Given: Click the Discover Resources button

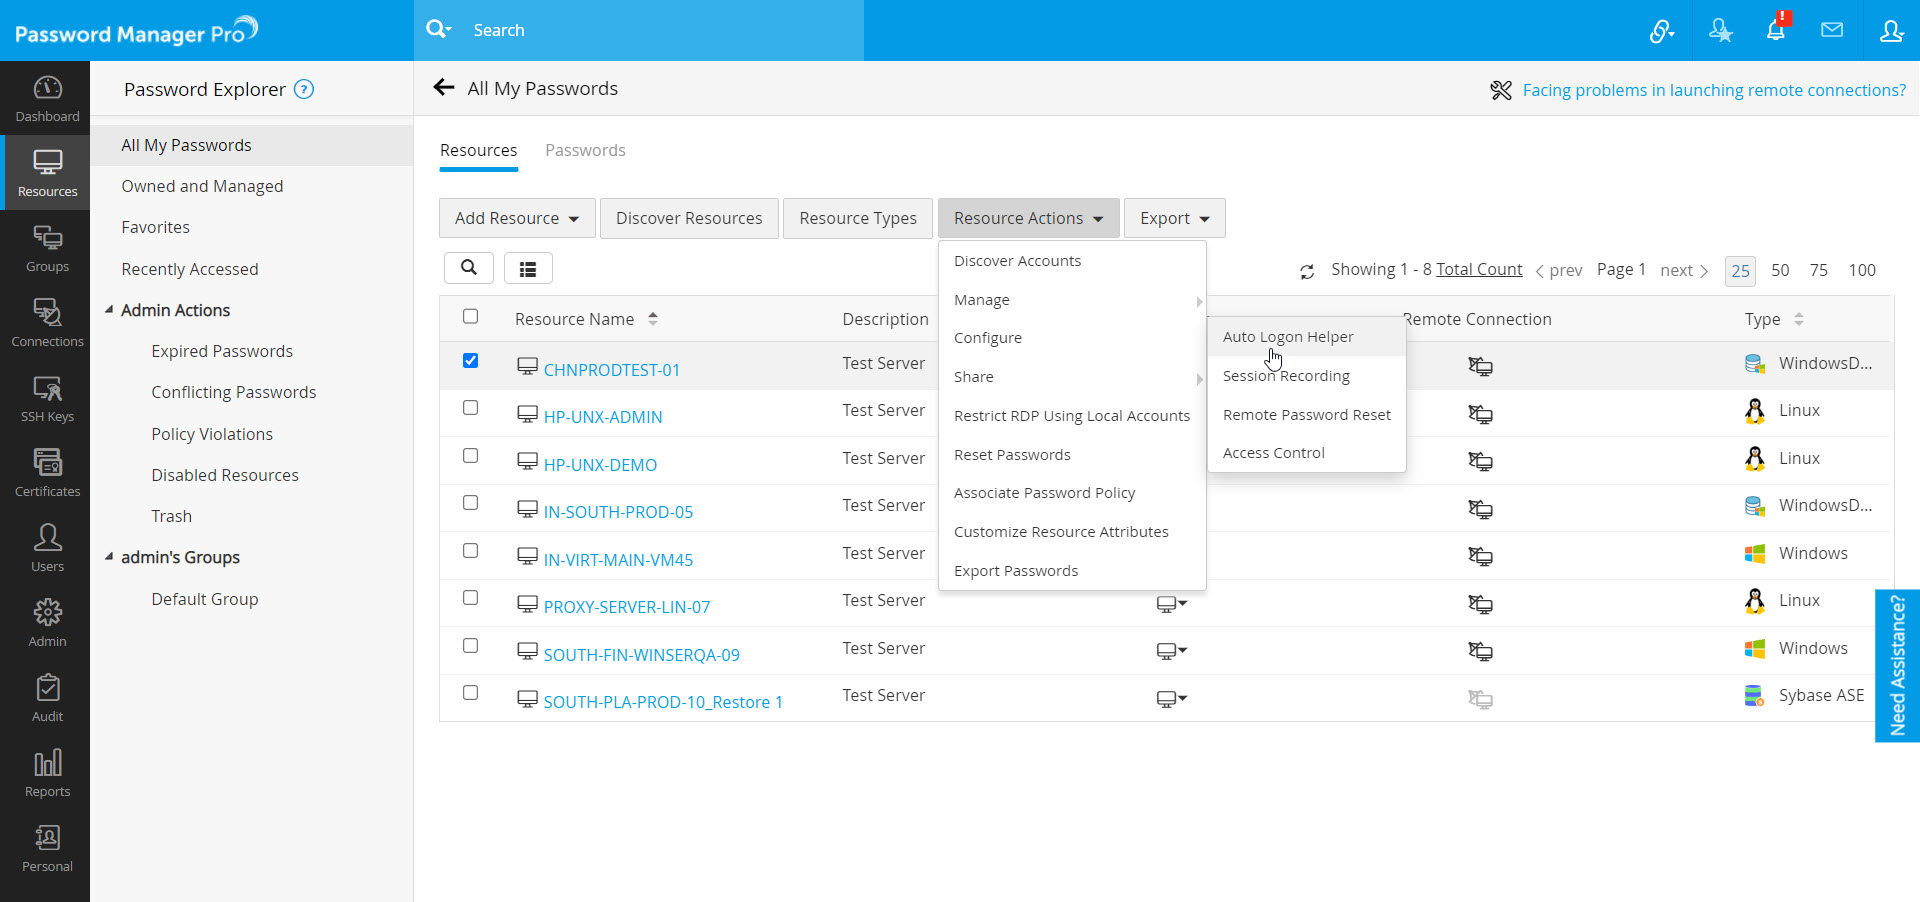Looking at the screenshot, I should coord(689,218).
